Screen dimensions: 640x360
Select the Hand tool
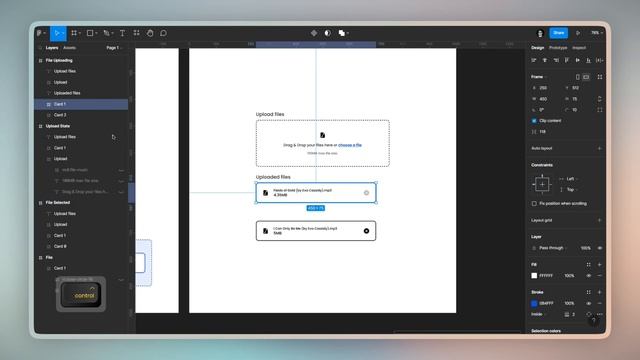(150, 33)
